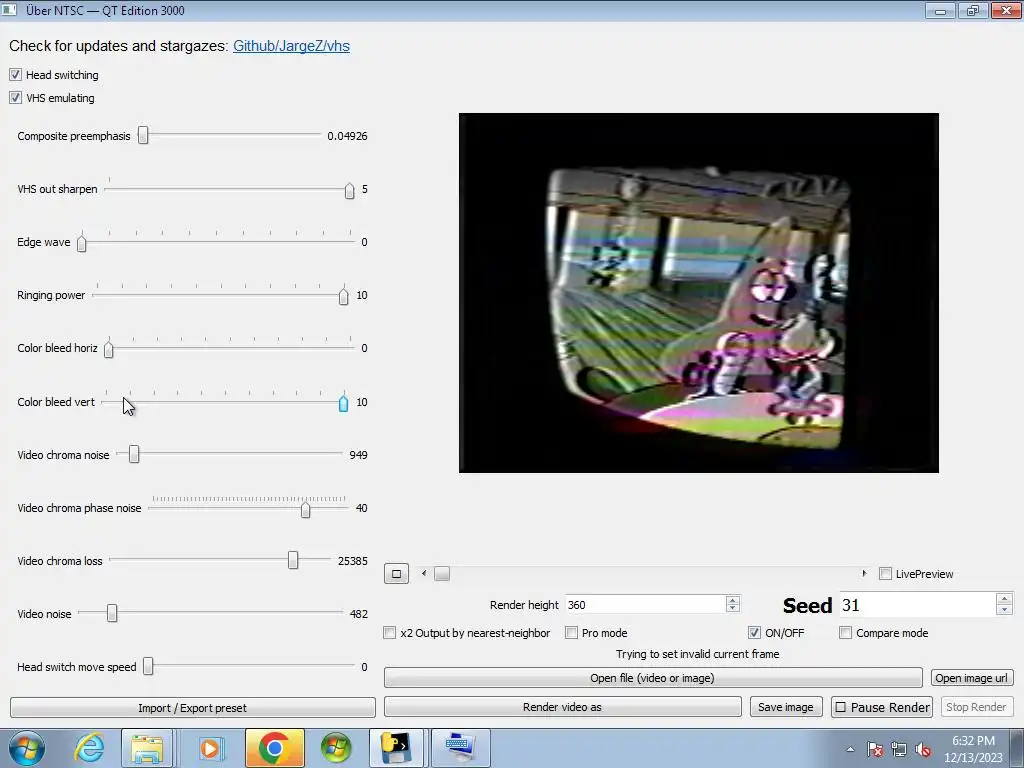The image size is (1024, 768).
Task: Open the Github/JargeZ/vhs link
Action: (291, 46)
